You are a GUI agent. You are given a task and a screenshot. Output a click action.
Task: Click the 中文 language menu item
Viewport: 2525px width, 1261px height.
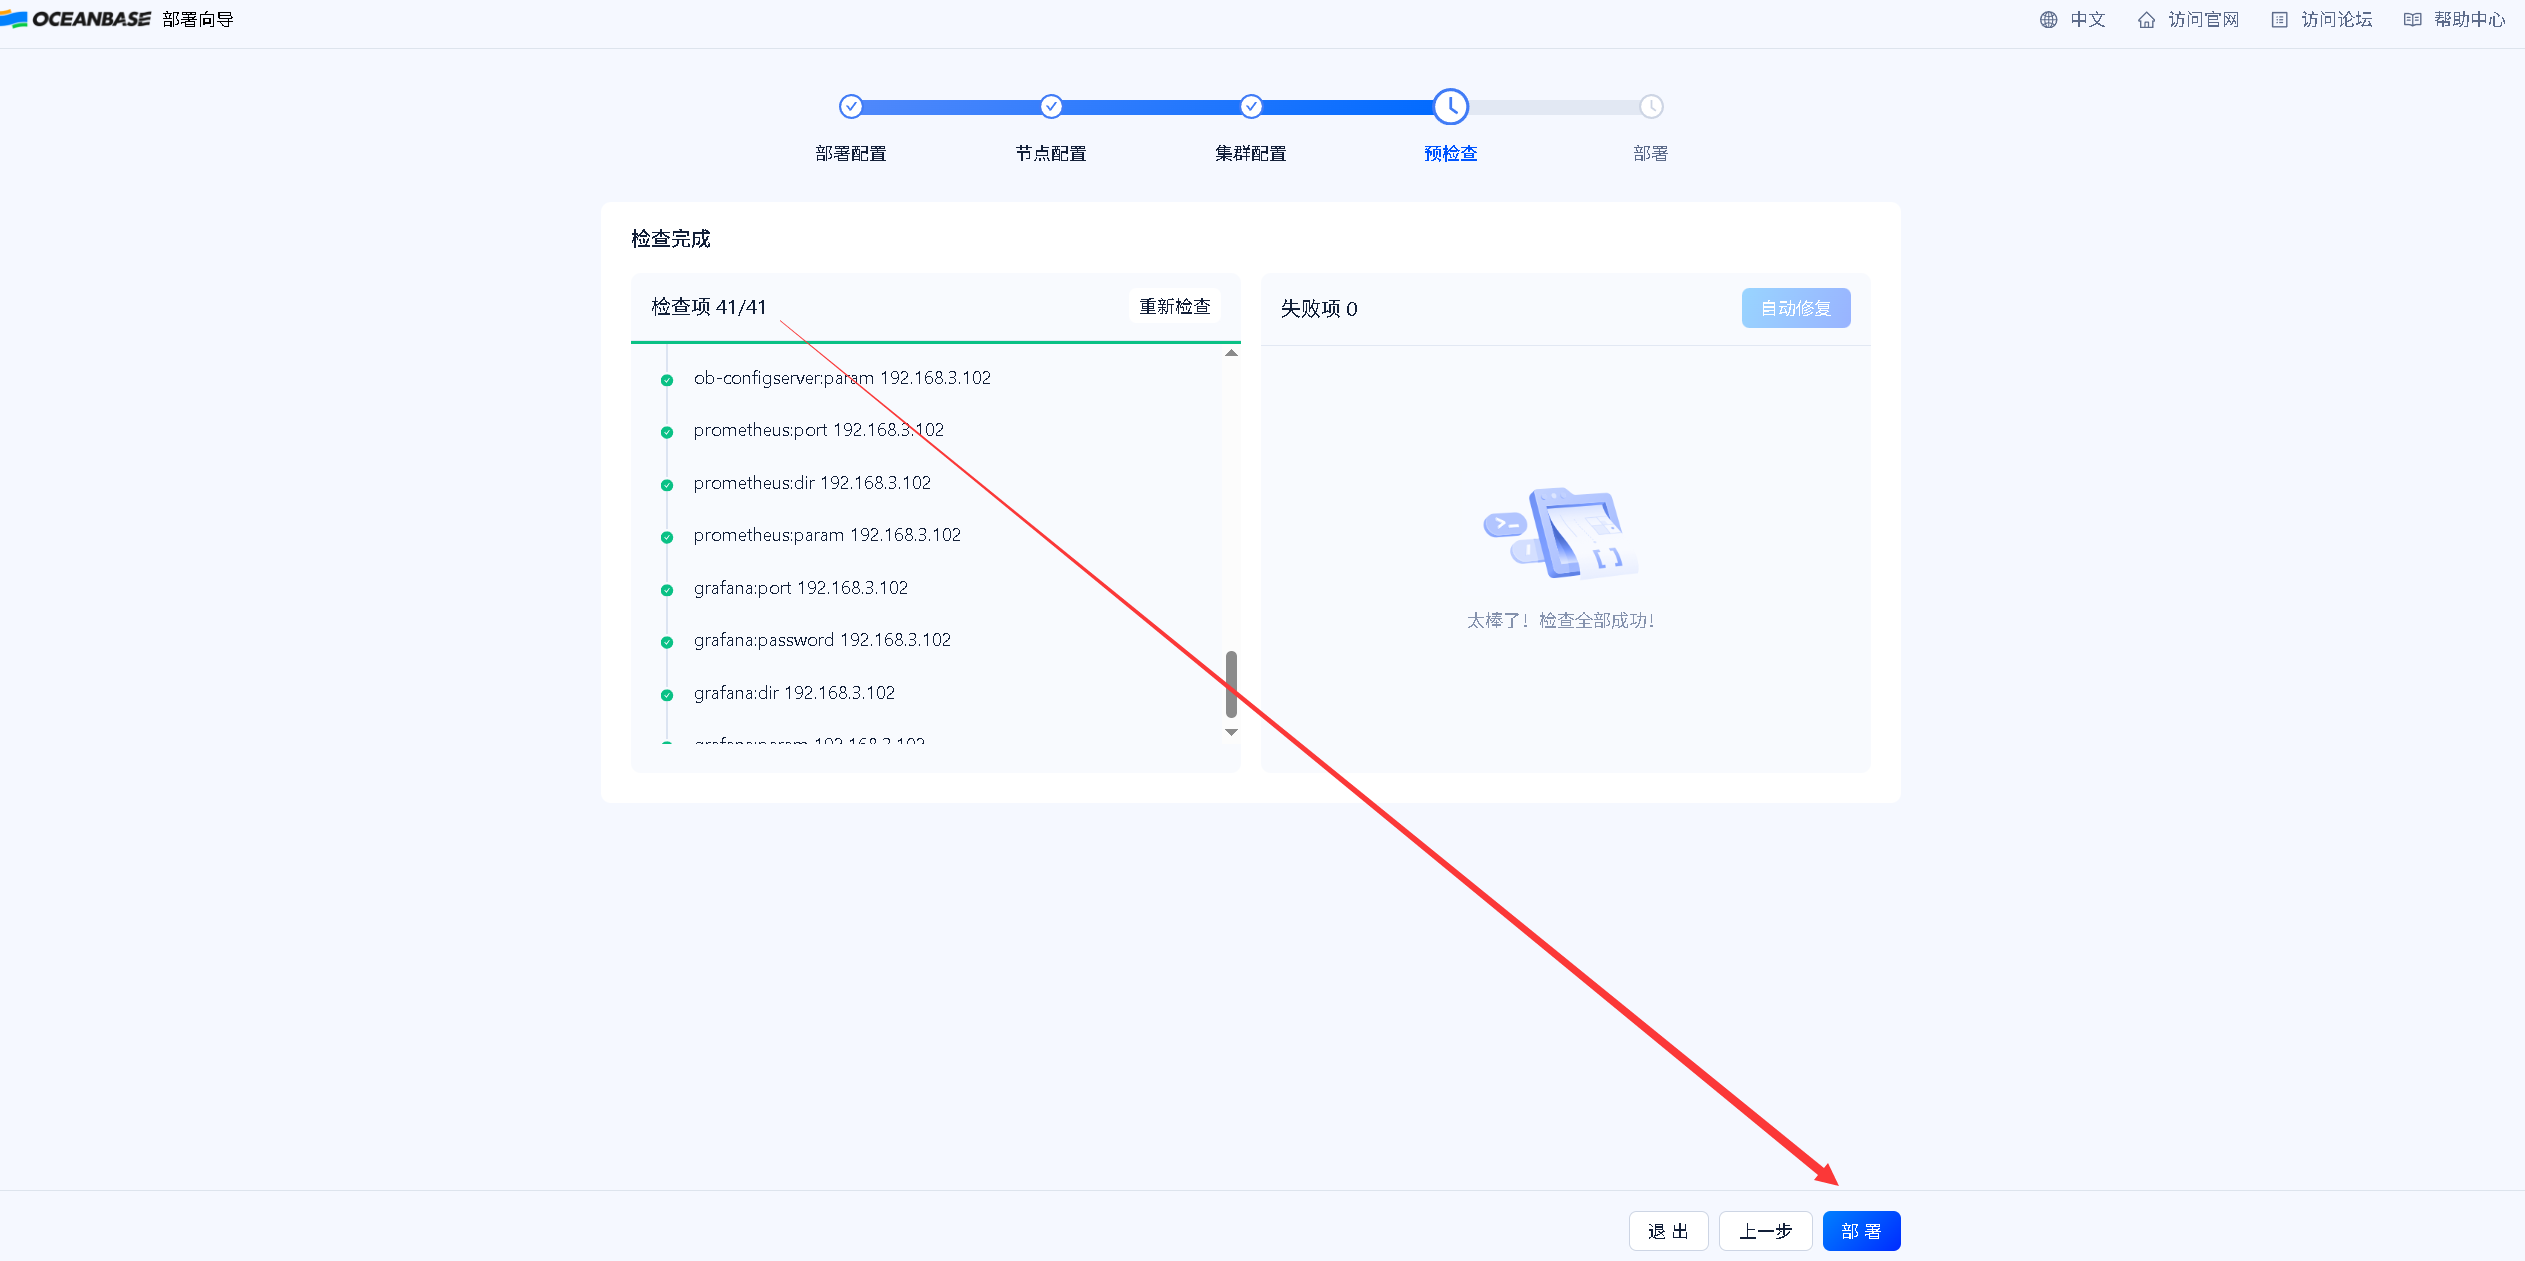point(2087,19)
